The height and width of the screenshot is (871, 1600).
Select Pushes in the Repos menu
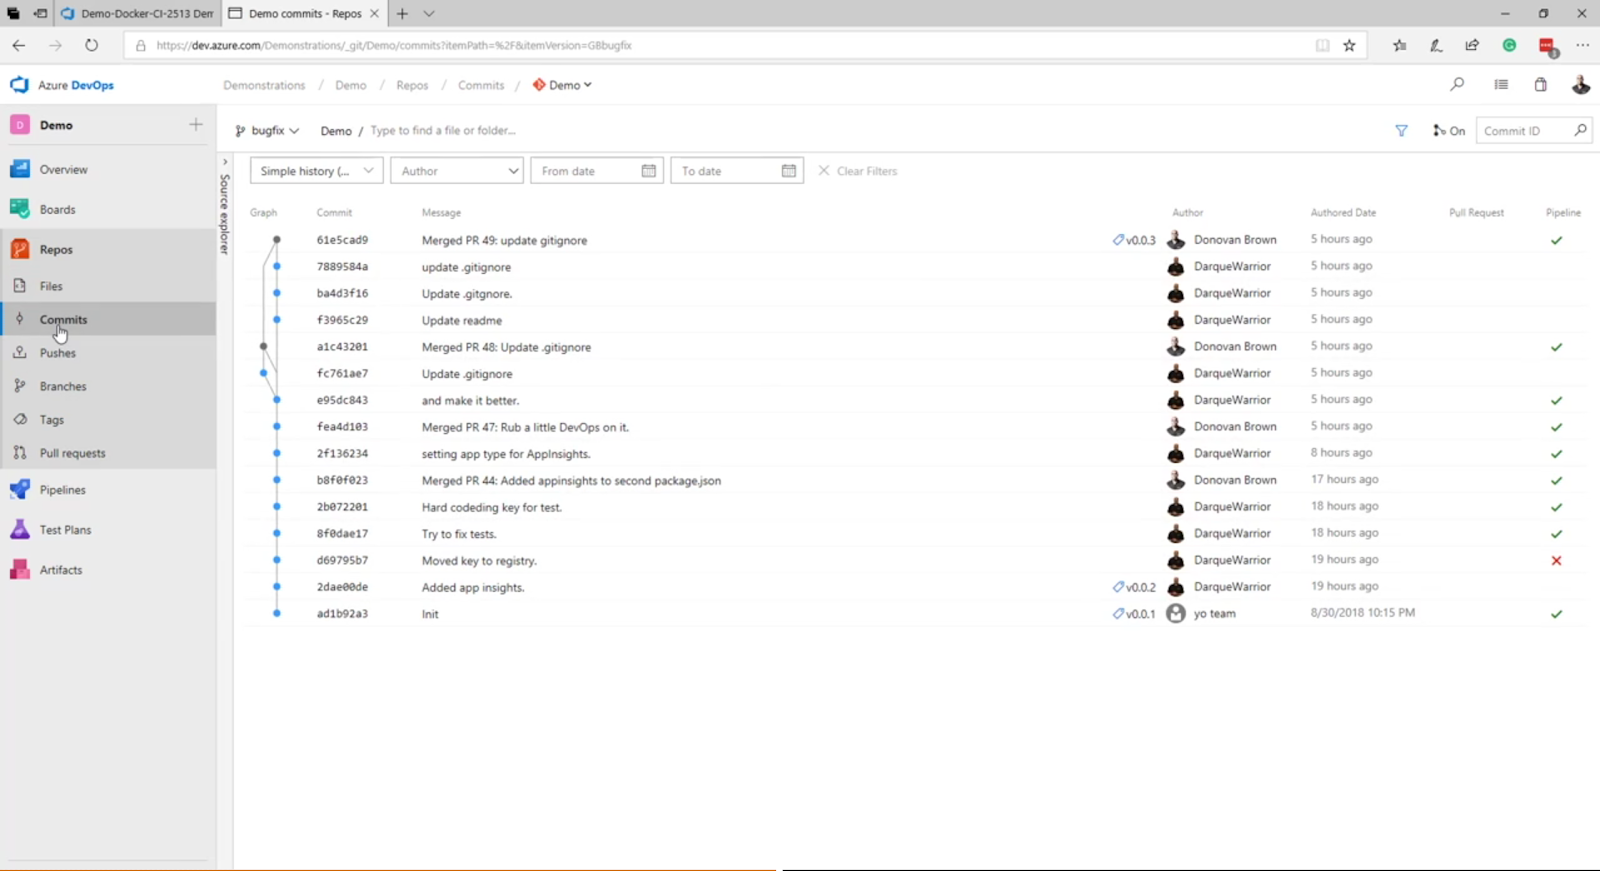pos(108,353)
